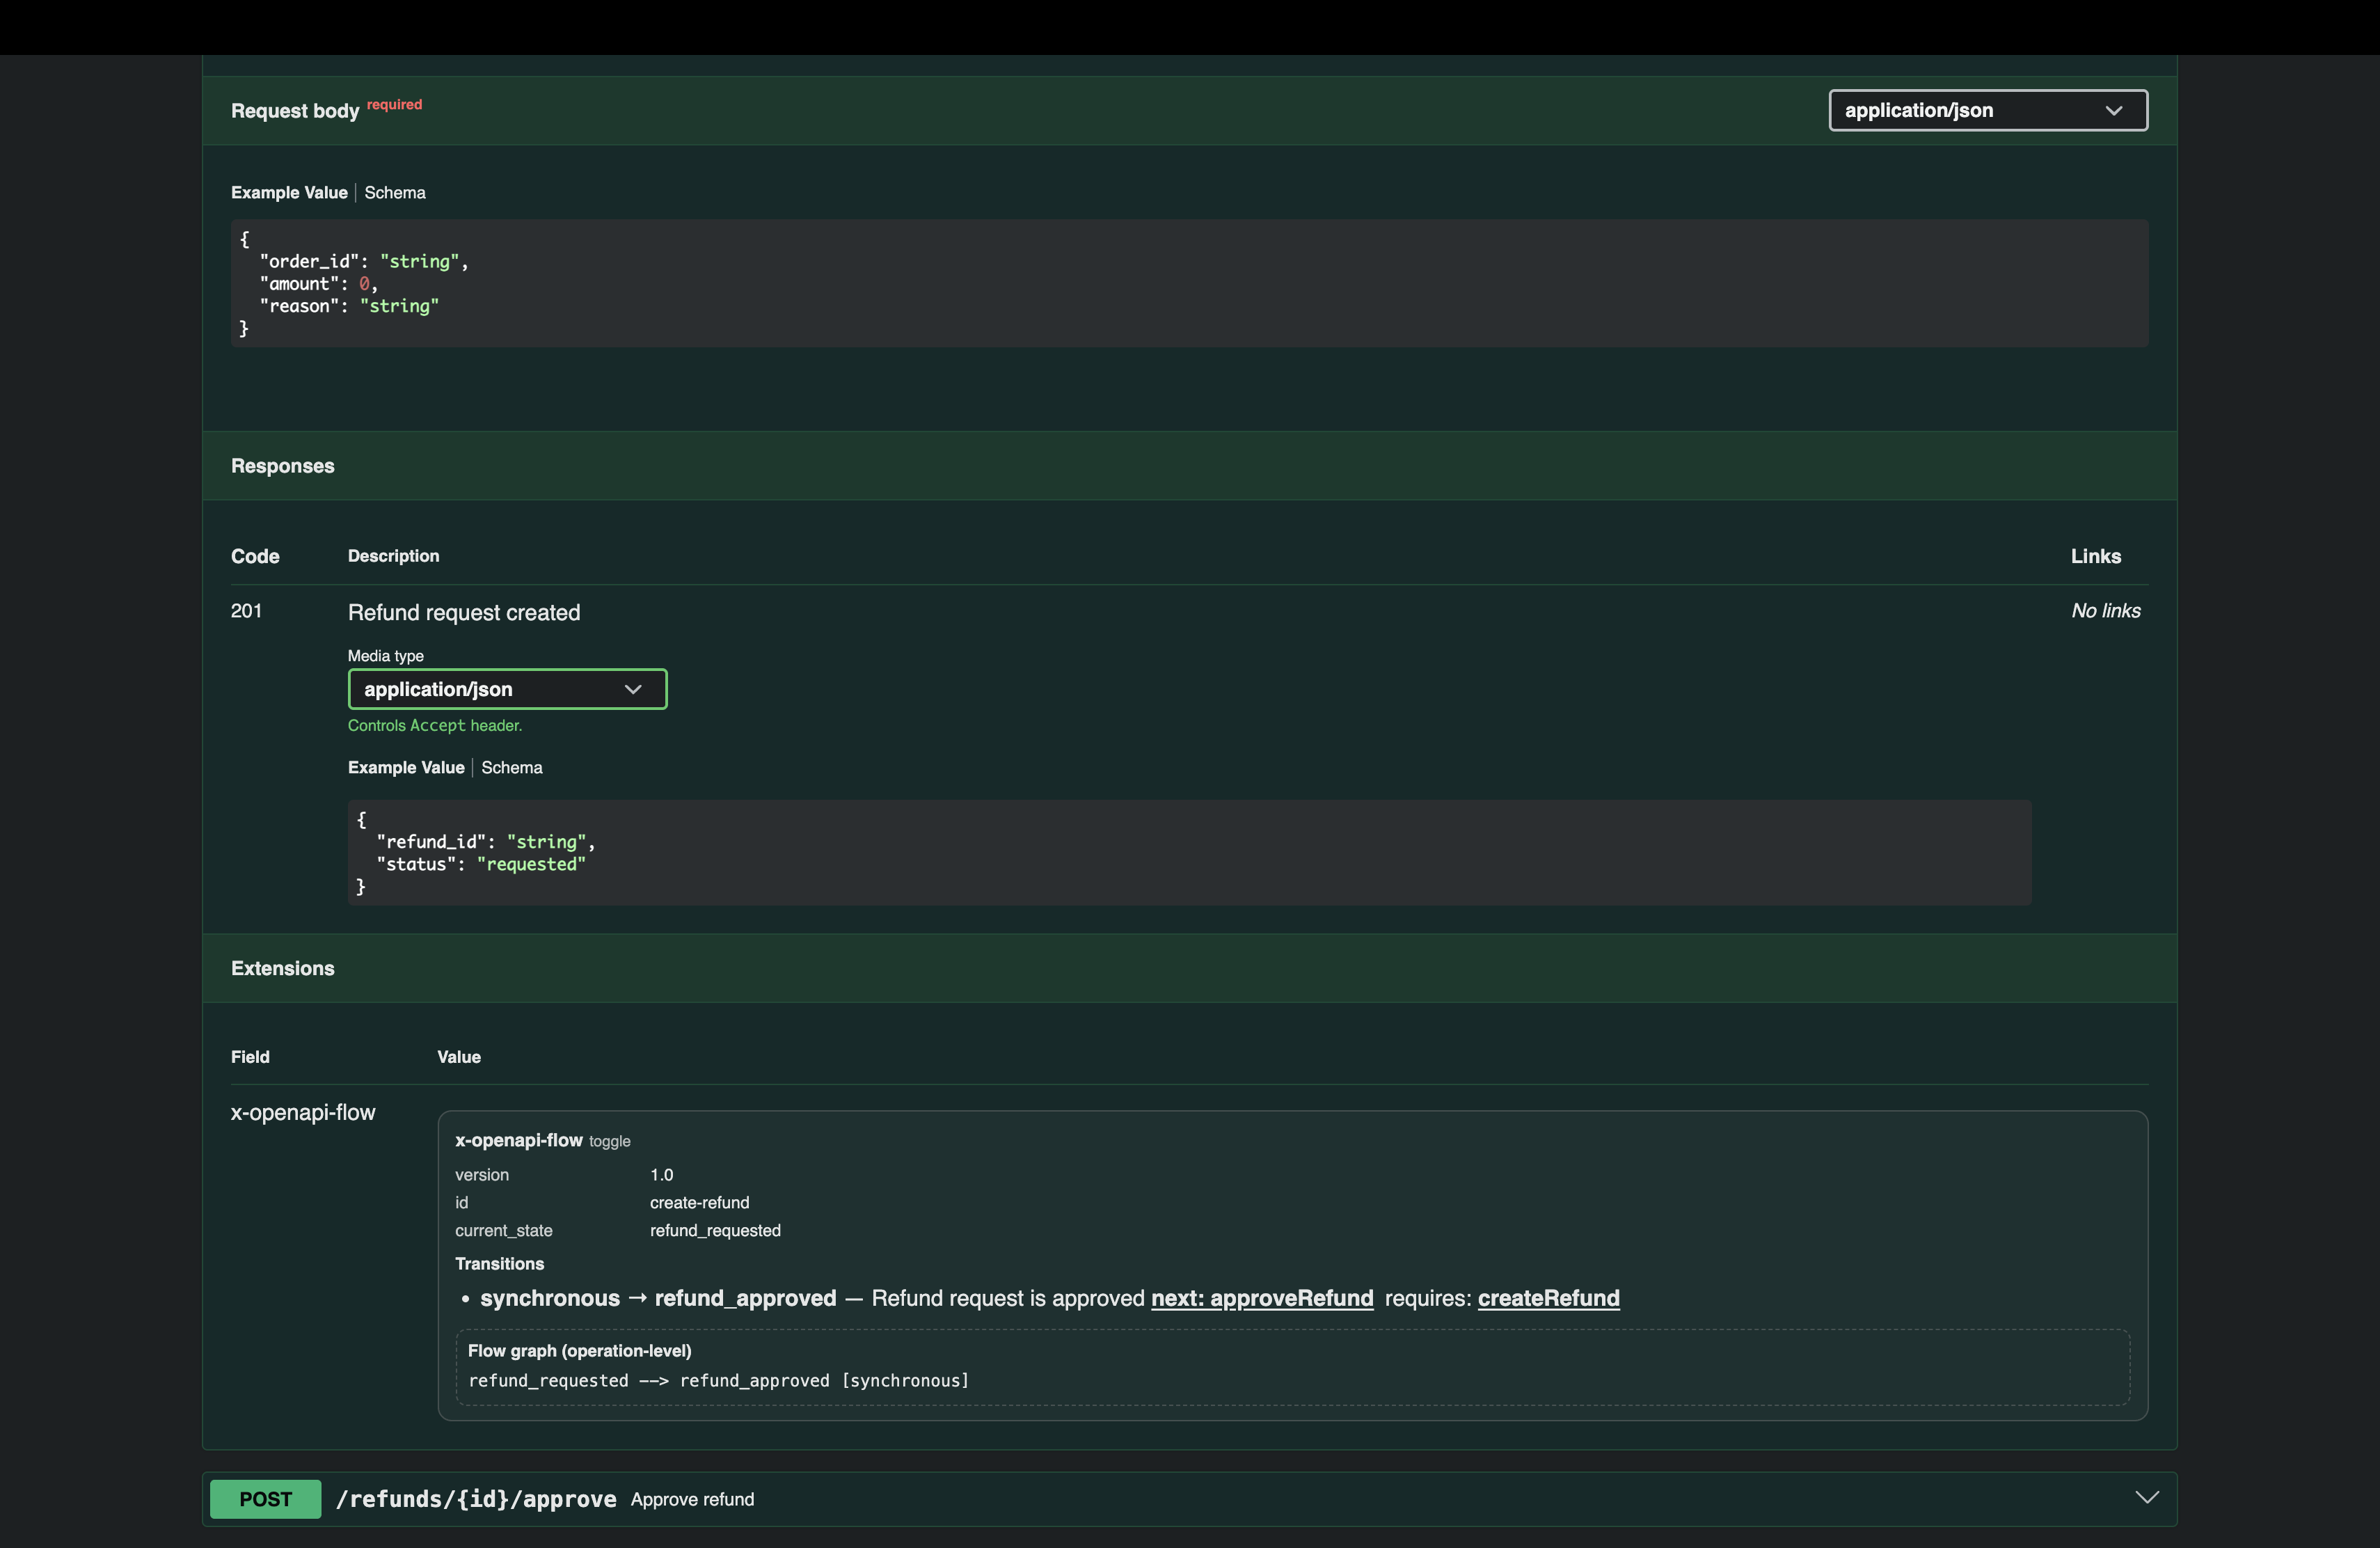This screenshot has width=2380, height=1548.
Task: Click the expand chevron on the Approve refund row
Action: pyautogui.click(x=2146, y=1497)
